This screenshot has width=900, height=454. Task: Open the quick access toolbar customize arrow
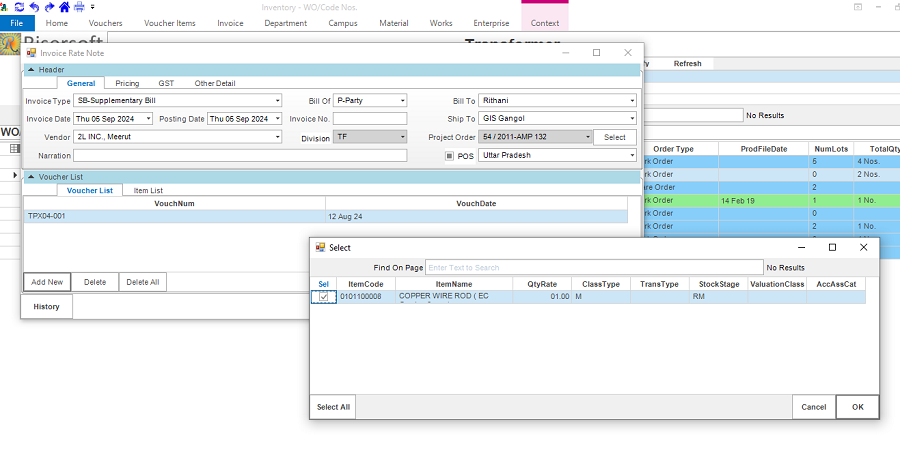point(92,7)
